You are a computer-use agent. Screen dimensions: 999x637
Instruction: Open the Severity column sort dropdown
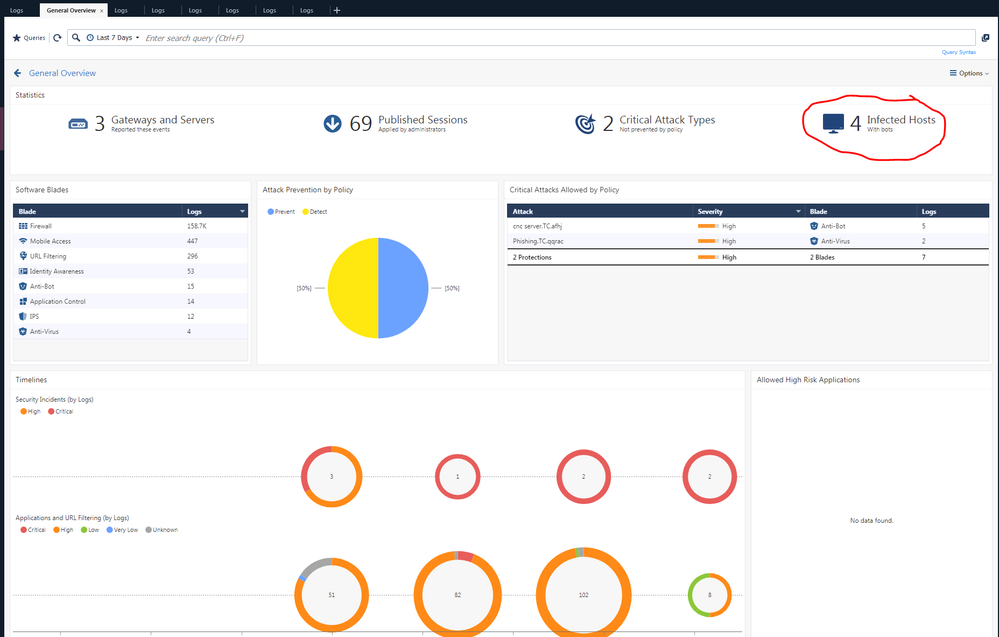tap(798, 211)
